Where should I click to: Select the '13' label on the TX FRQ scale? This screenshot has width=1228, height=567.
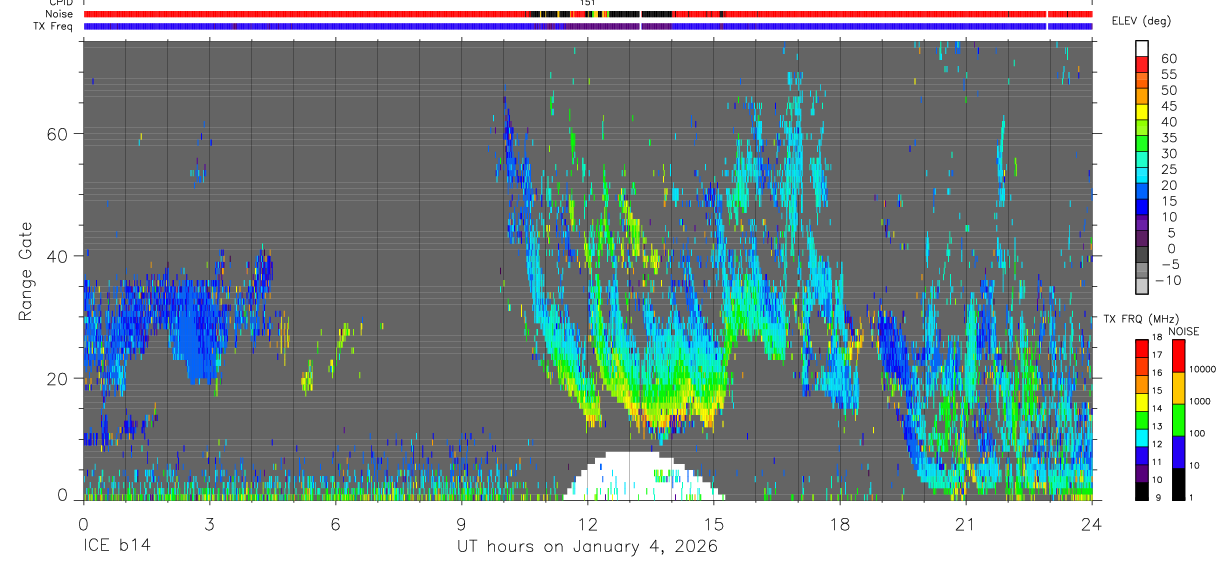point(1159,426)
